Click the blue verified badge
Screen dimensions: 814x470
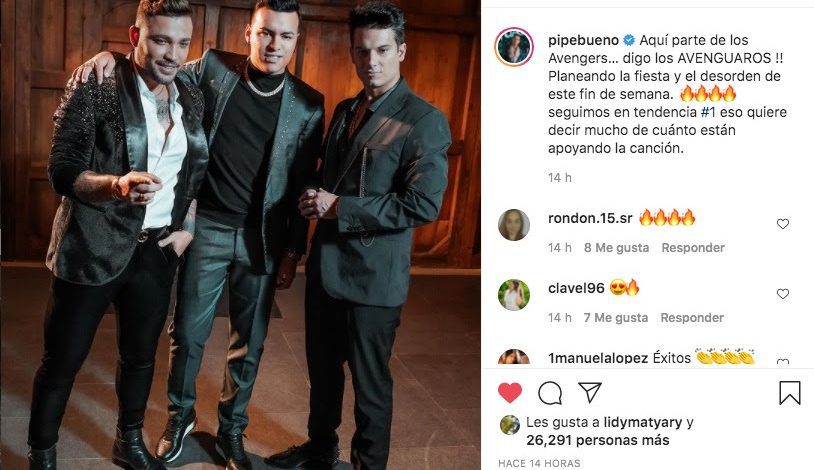coord(629,40)
